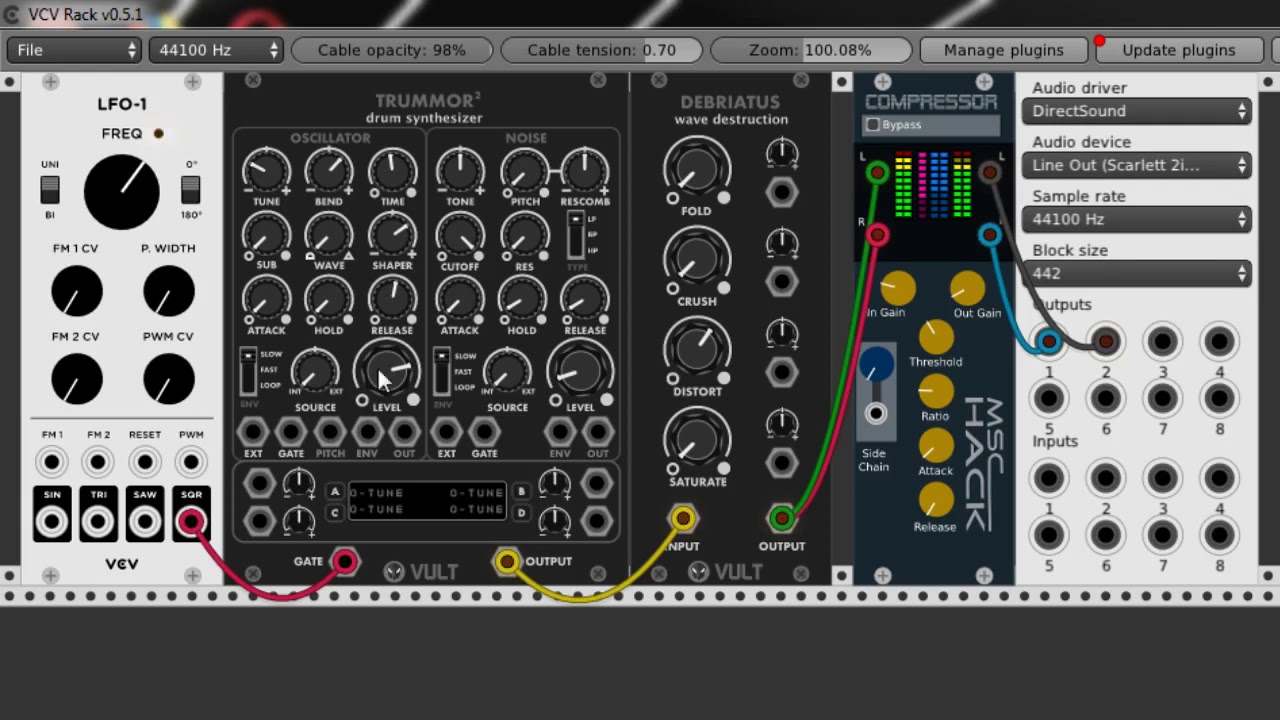
Task: Click the Trummor oscillator BEND knob
Action: coord(329,172)
